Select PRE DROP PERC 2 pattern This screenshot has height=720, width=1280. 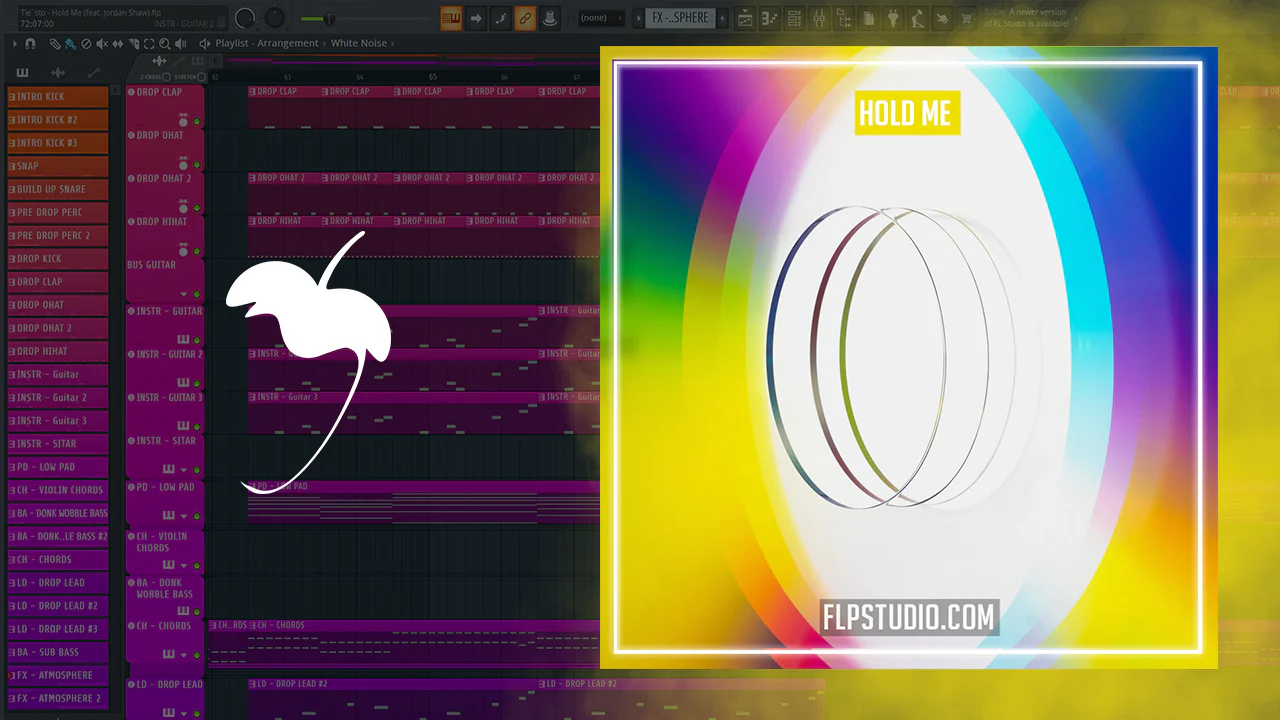pyautogui.click(x=58, y=235)
